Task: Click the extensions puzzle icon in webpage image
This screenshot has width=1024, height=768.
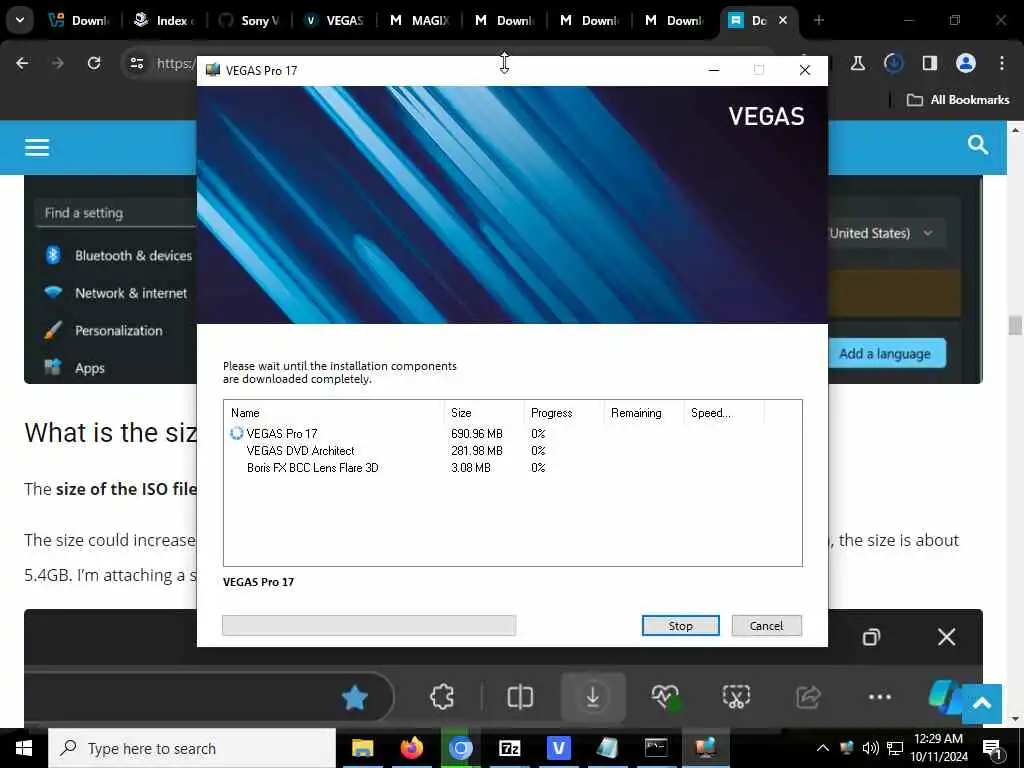Action: click(442, 697)
